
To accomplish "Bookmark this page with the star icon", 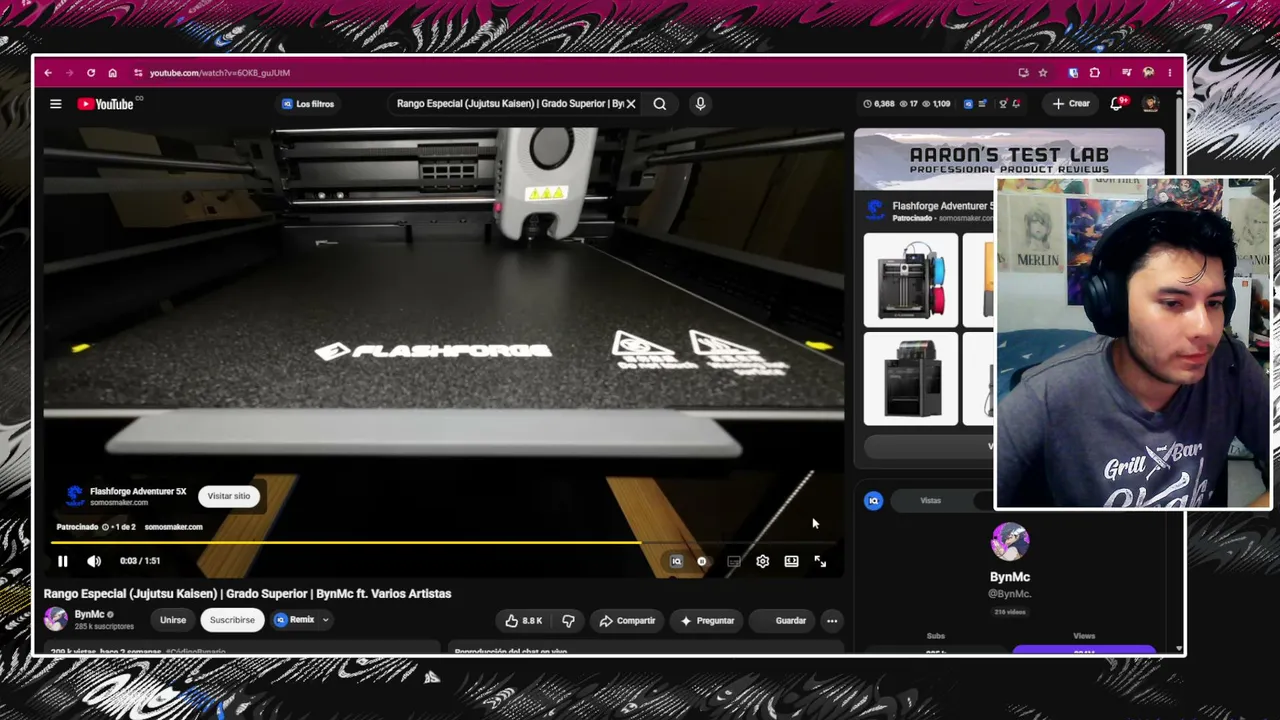I will (1043, 73).
